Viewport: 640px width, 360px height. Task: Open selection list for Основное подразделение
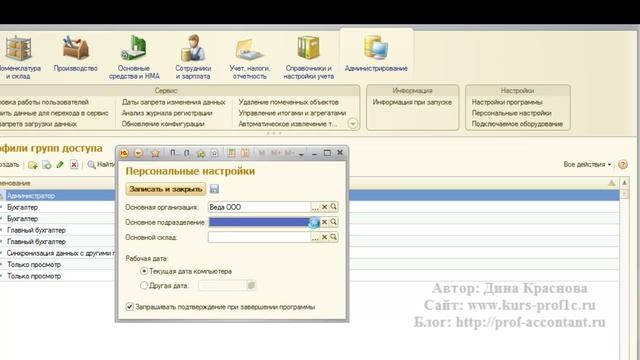coord(315,222)
